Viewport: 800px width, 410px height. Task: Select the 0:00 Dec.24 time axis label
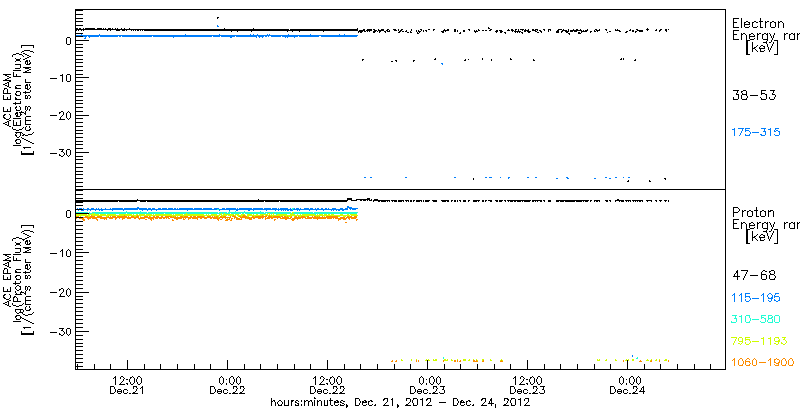point(628,386)
